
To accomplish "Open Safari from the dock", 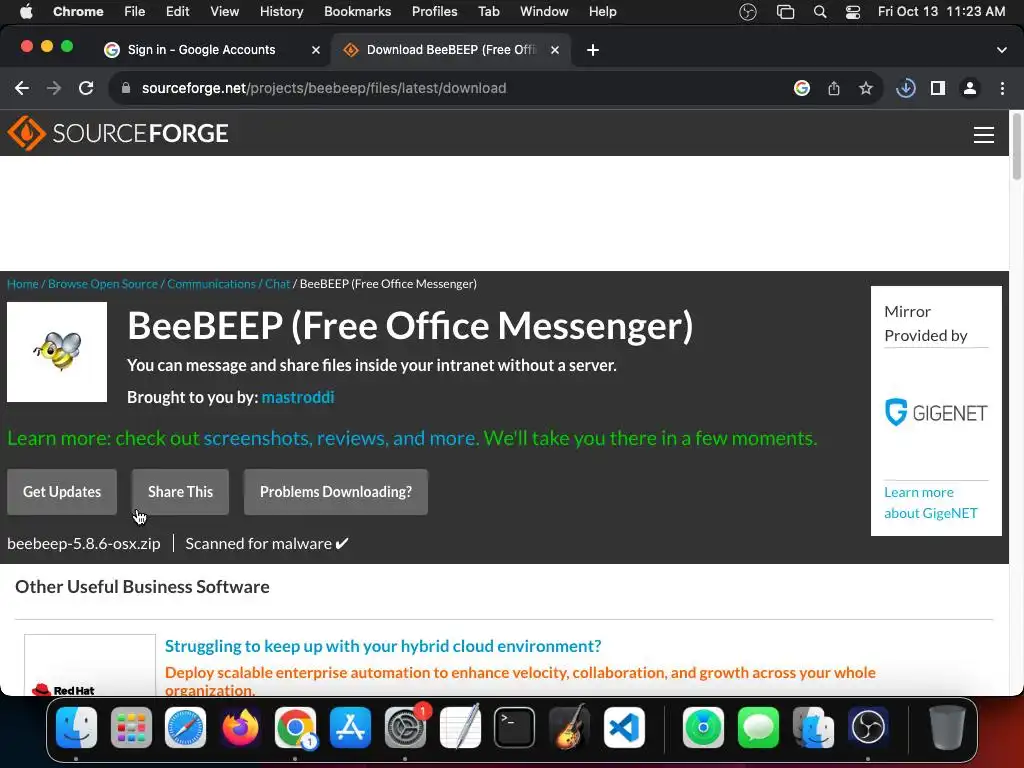I will 185,728.
